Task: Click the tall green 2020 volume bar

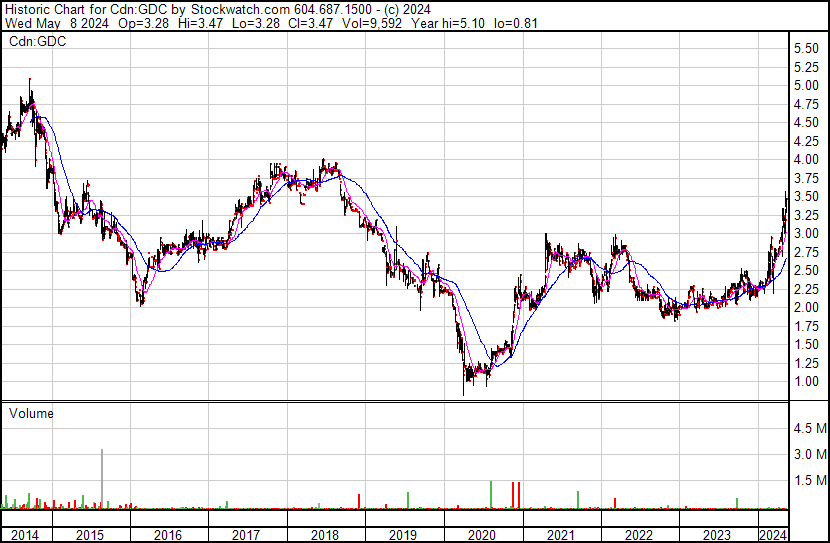Action: [x=491, y=495]
